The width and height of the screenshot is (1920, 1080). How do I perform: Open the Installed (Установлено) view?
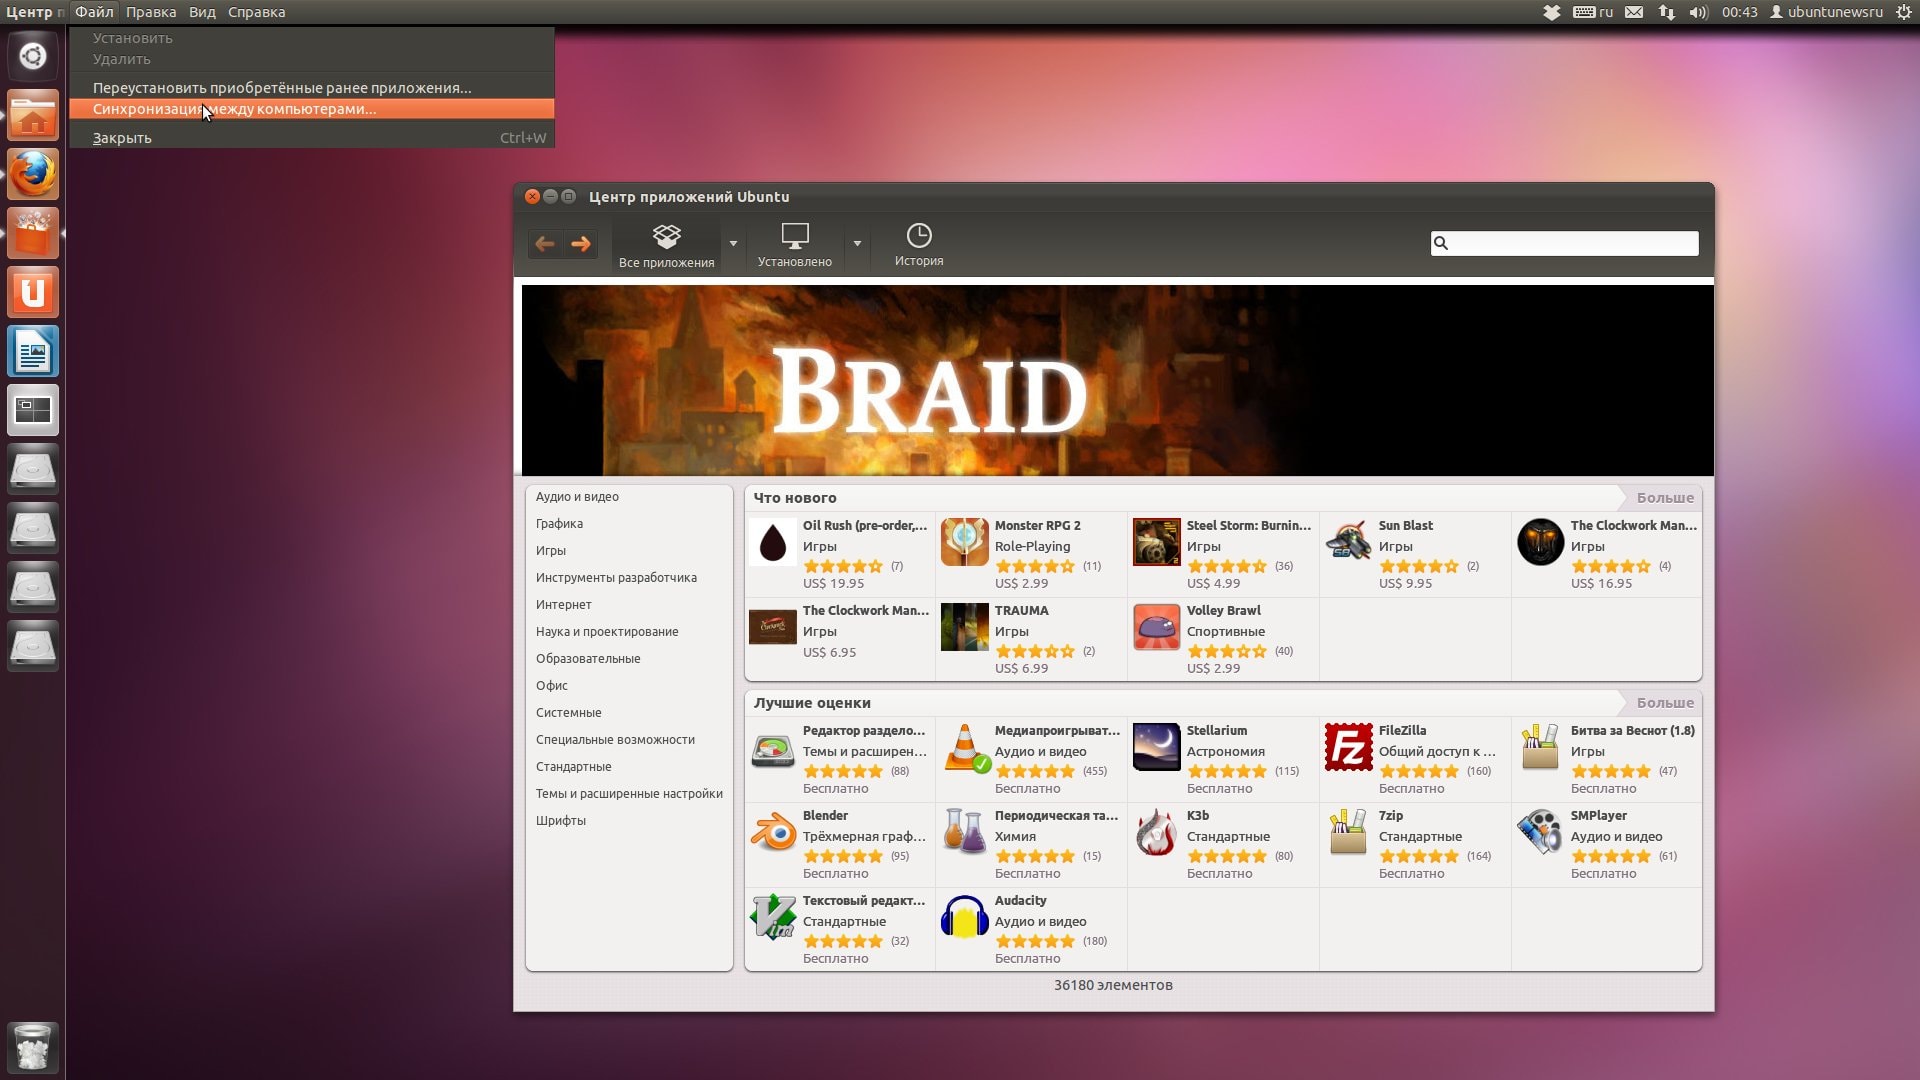[x=795, y=245]
